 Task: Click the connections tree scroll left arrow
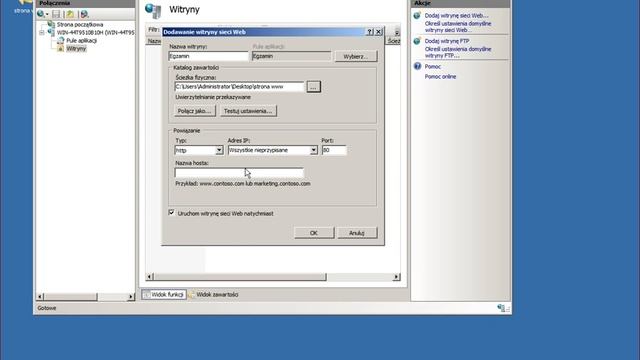(x=40, y=297)
